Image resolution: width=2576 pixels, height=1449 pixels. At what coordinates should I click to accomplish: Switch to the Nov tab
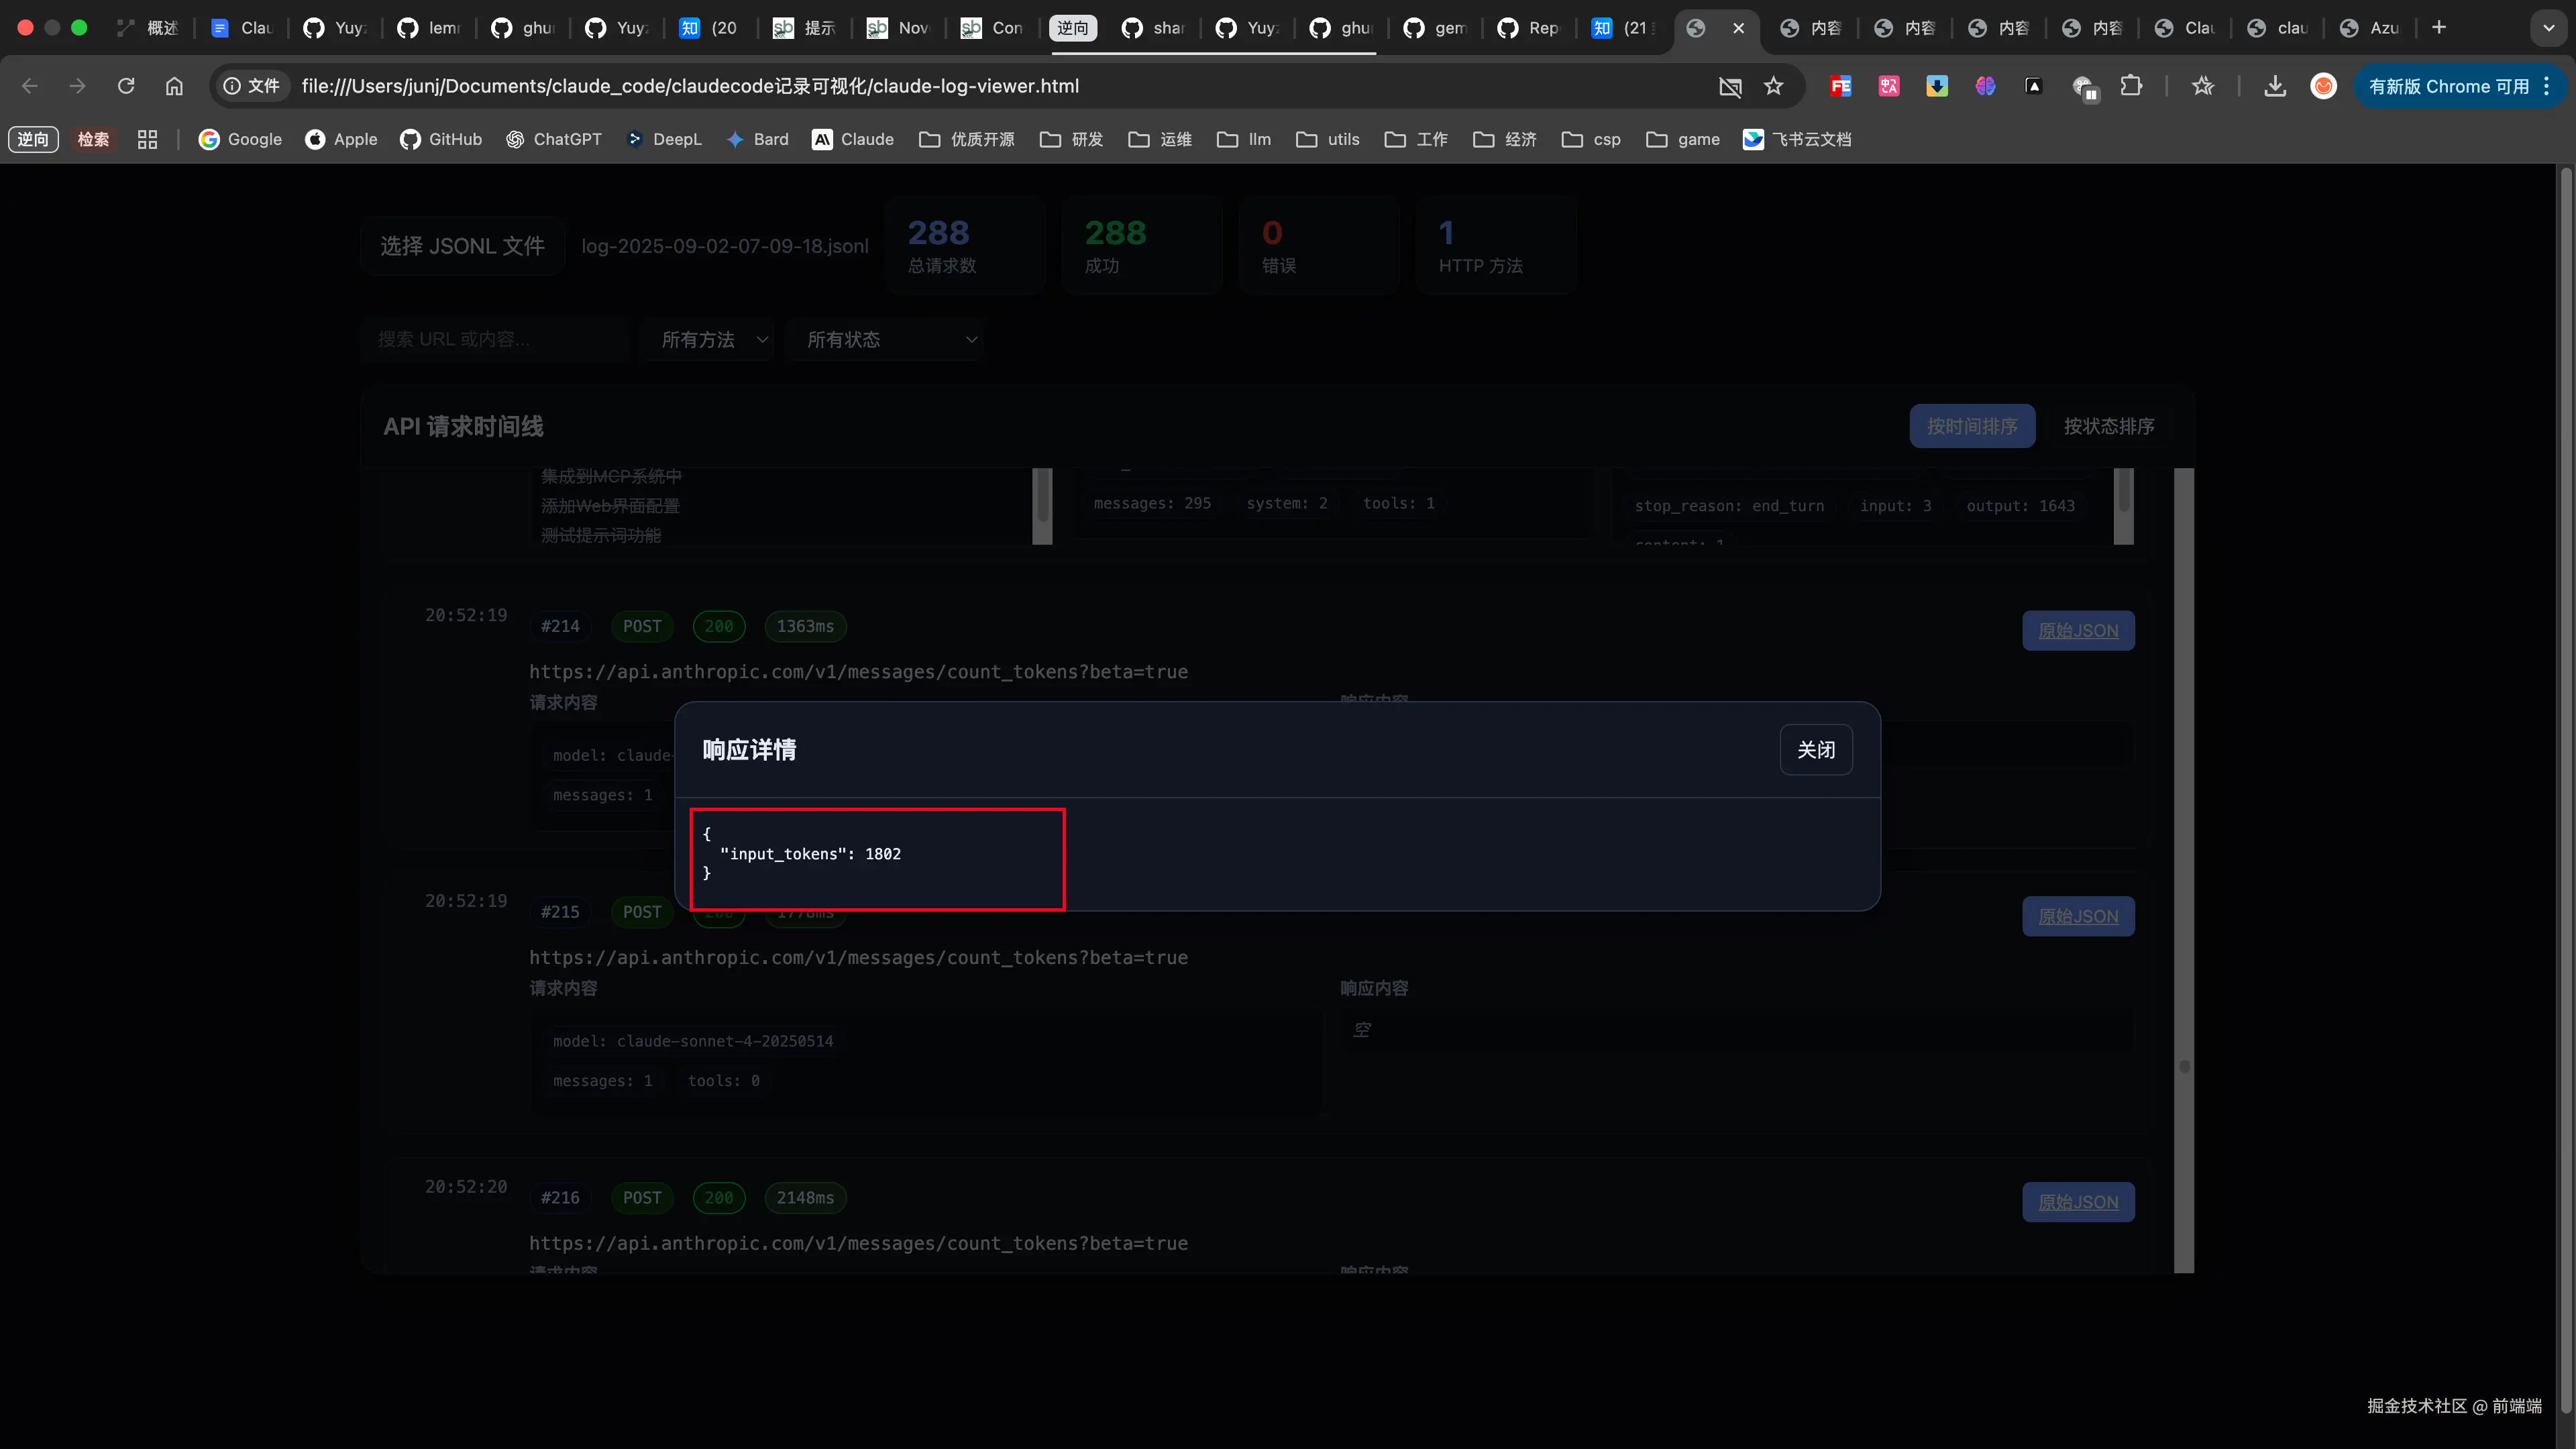[x=898, y=28]
